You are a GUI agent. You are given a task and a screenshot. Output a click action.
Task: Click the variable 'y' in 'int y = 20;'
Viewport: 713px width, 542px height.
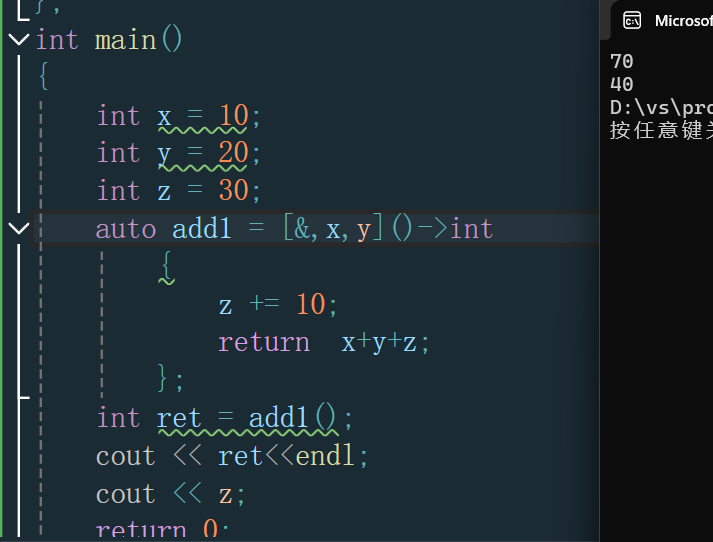tap(164, 156)
